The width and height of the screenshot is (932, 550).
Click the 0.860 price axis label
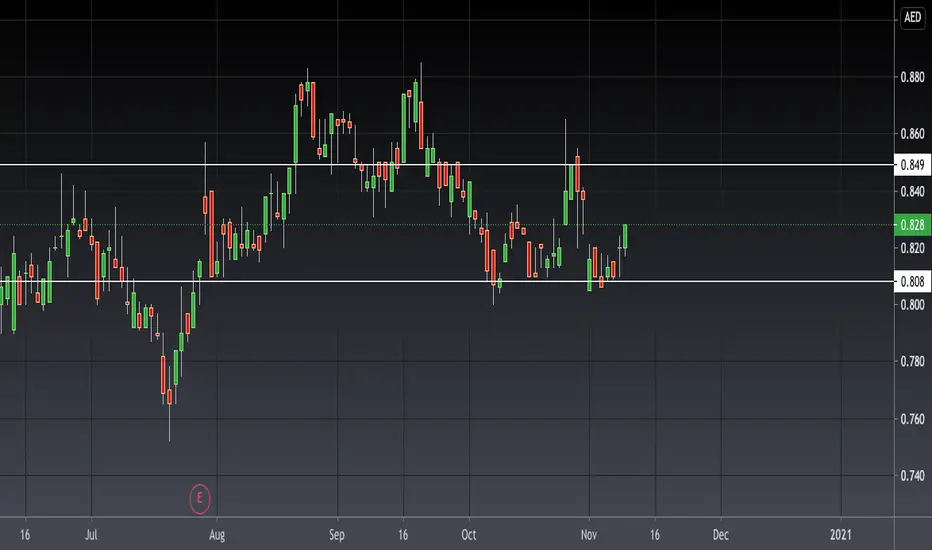click(x=912, y=134)
